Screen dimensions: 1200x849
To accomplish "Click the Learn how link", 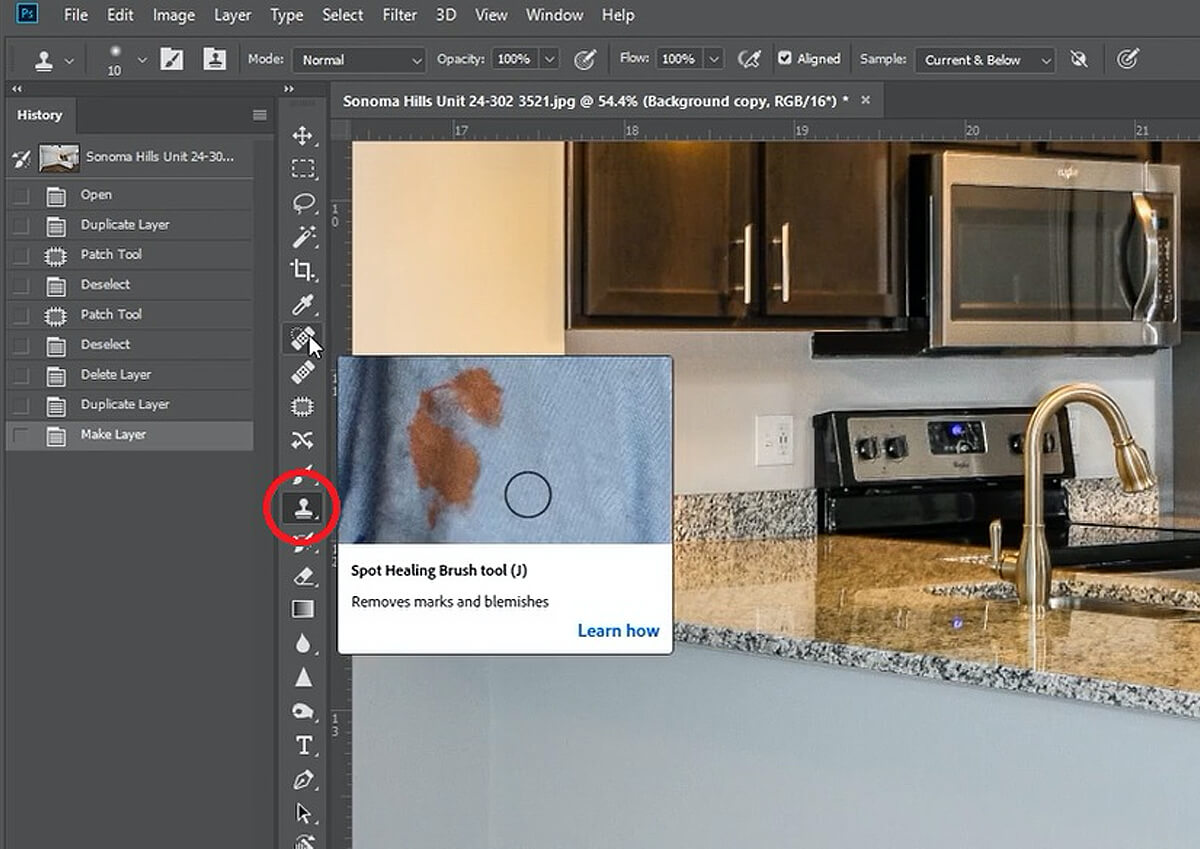I will 618,630.
